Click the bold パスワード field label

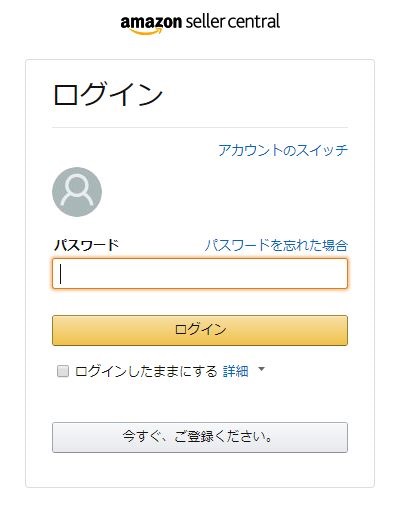[87, 245]
